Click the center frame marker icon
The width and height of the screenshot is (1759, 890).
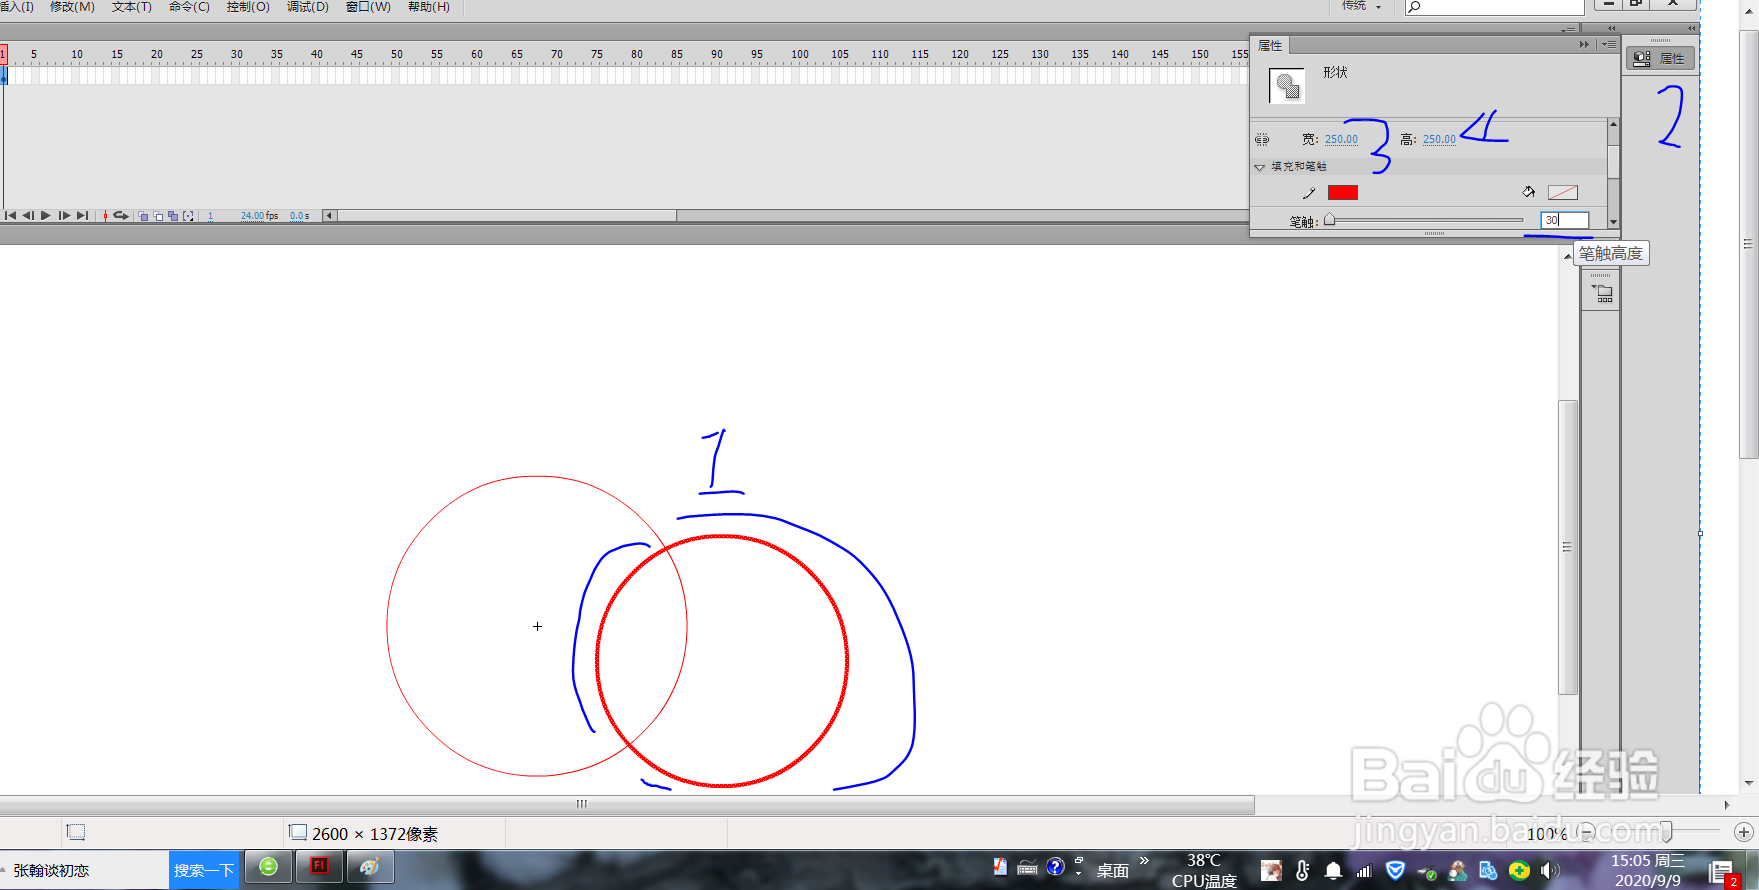click(105, 215)
